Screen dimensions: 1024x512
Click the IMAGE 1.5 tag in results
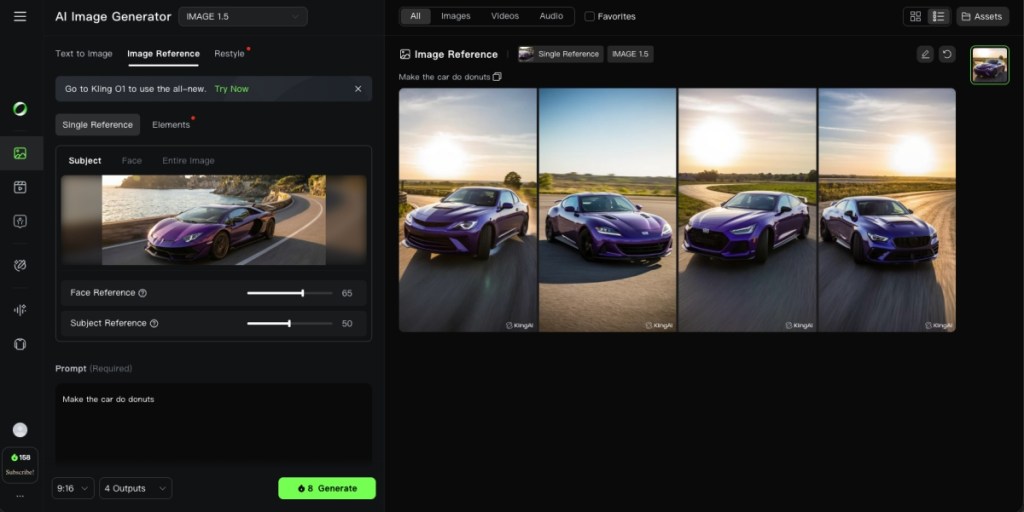point(630,54)
